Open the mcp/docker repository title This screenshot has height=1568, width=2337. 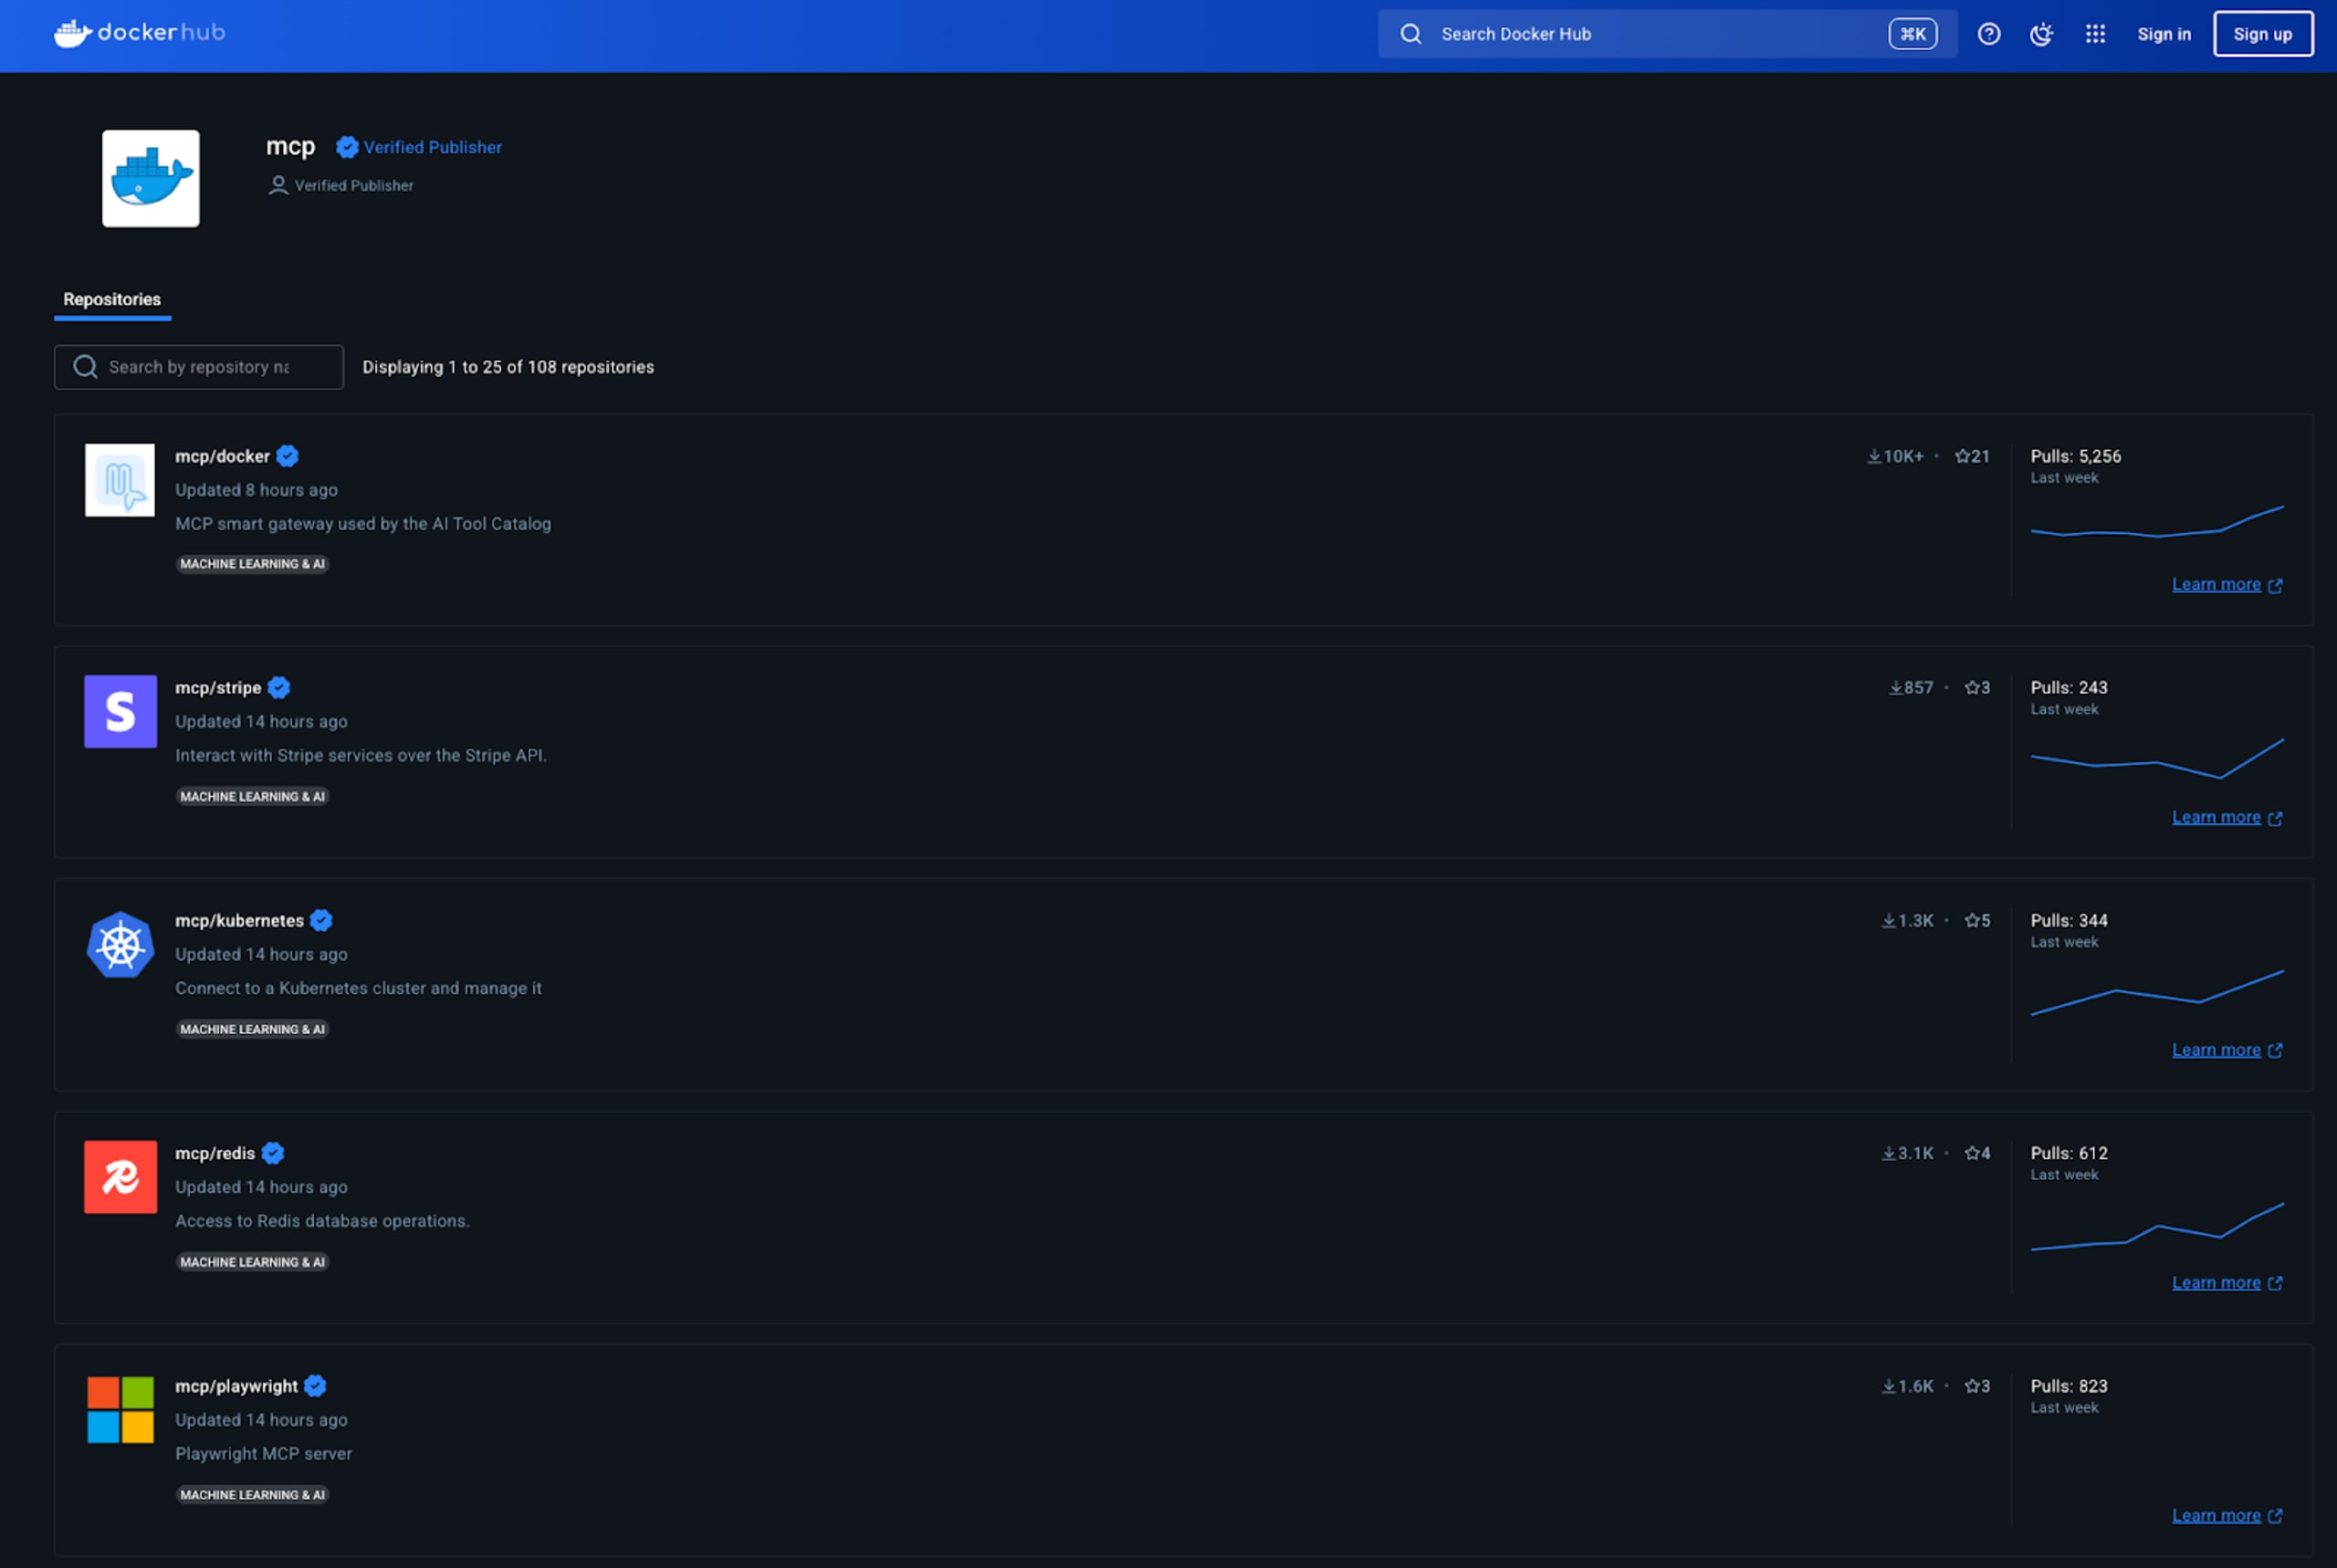pyautogui.click(x=222, y=456)
